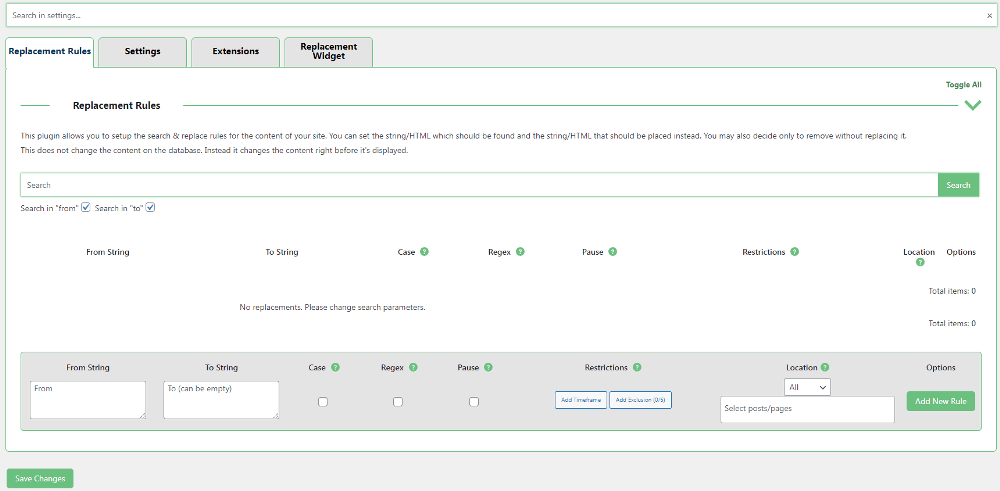
Task: Click help icon by Location in new rule form
Action: click(825, 367)
